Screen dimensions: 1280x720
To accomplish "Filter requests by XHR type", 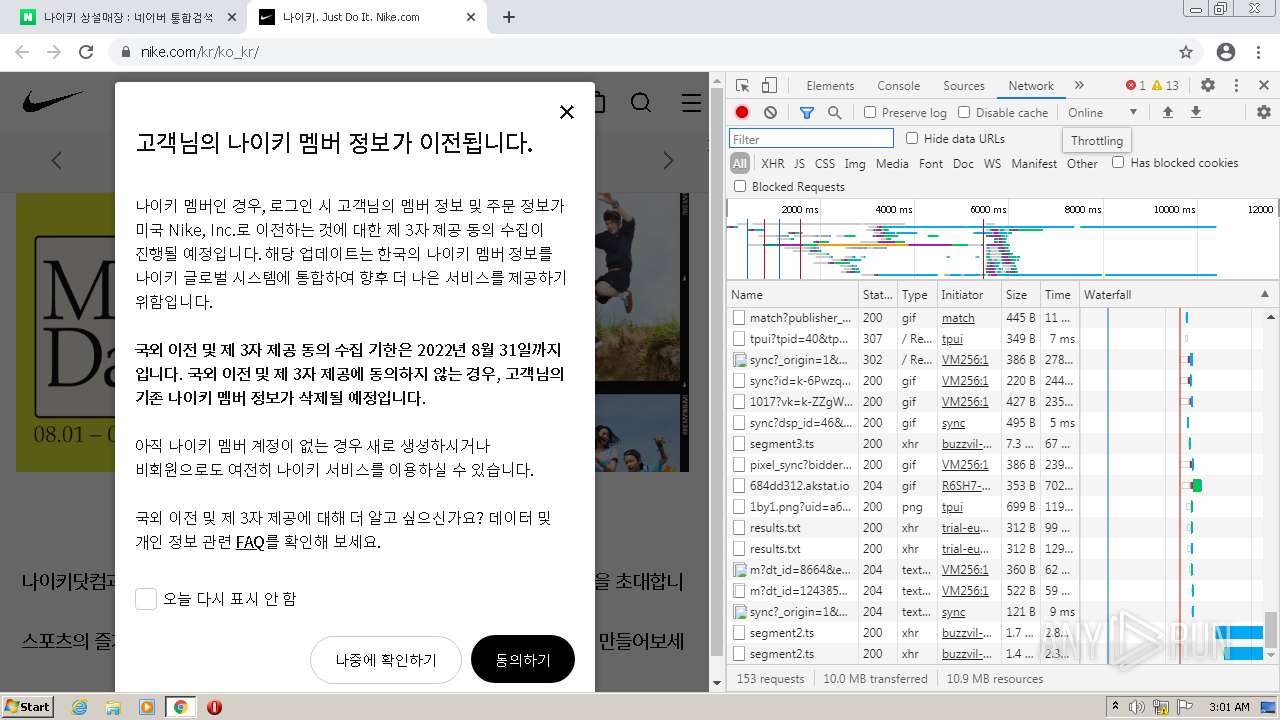I will pos(773,163).
